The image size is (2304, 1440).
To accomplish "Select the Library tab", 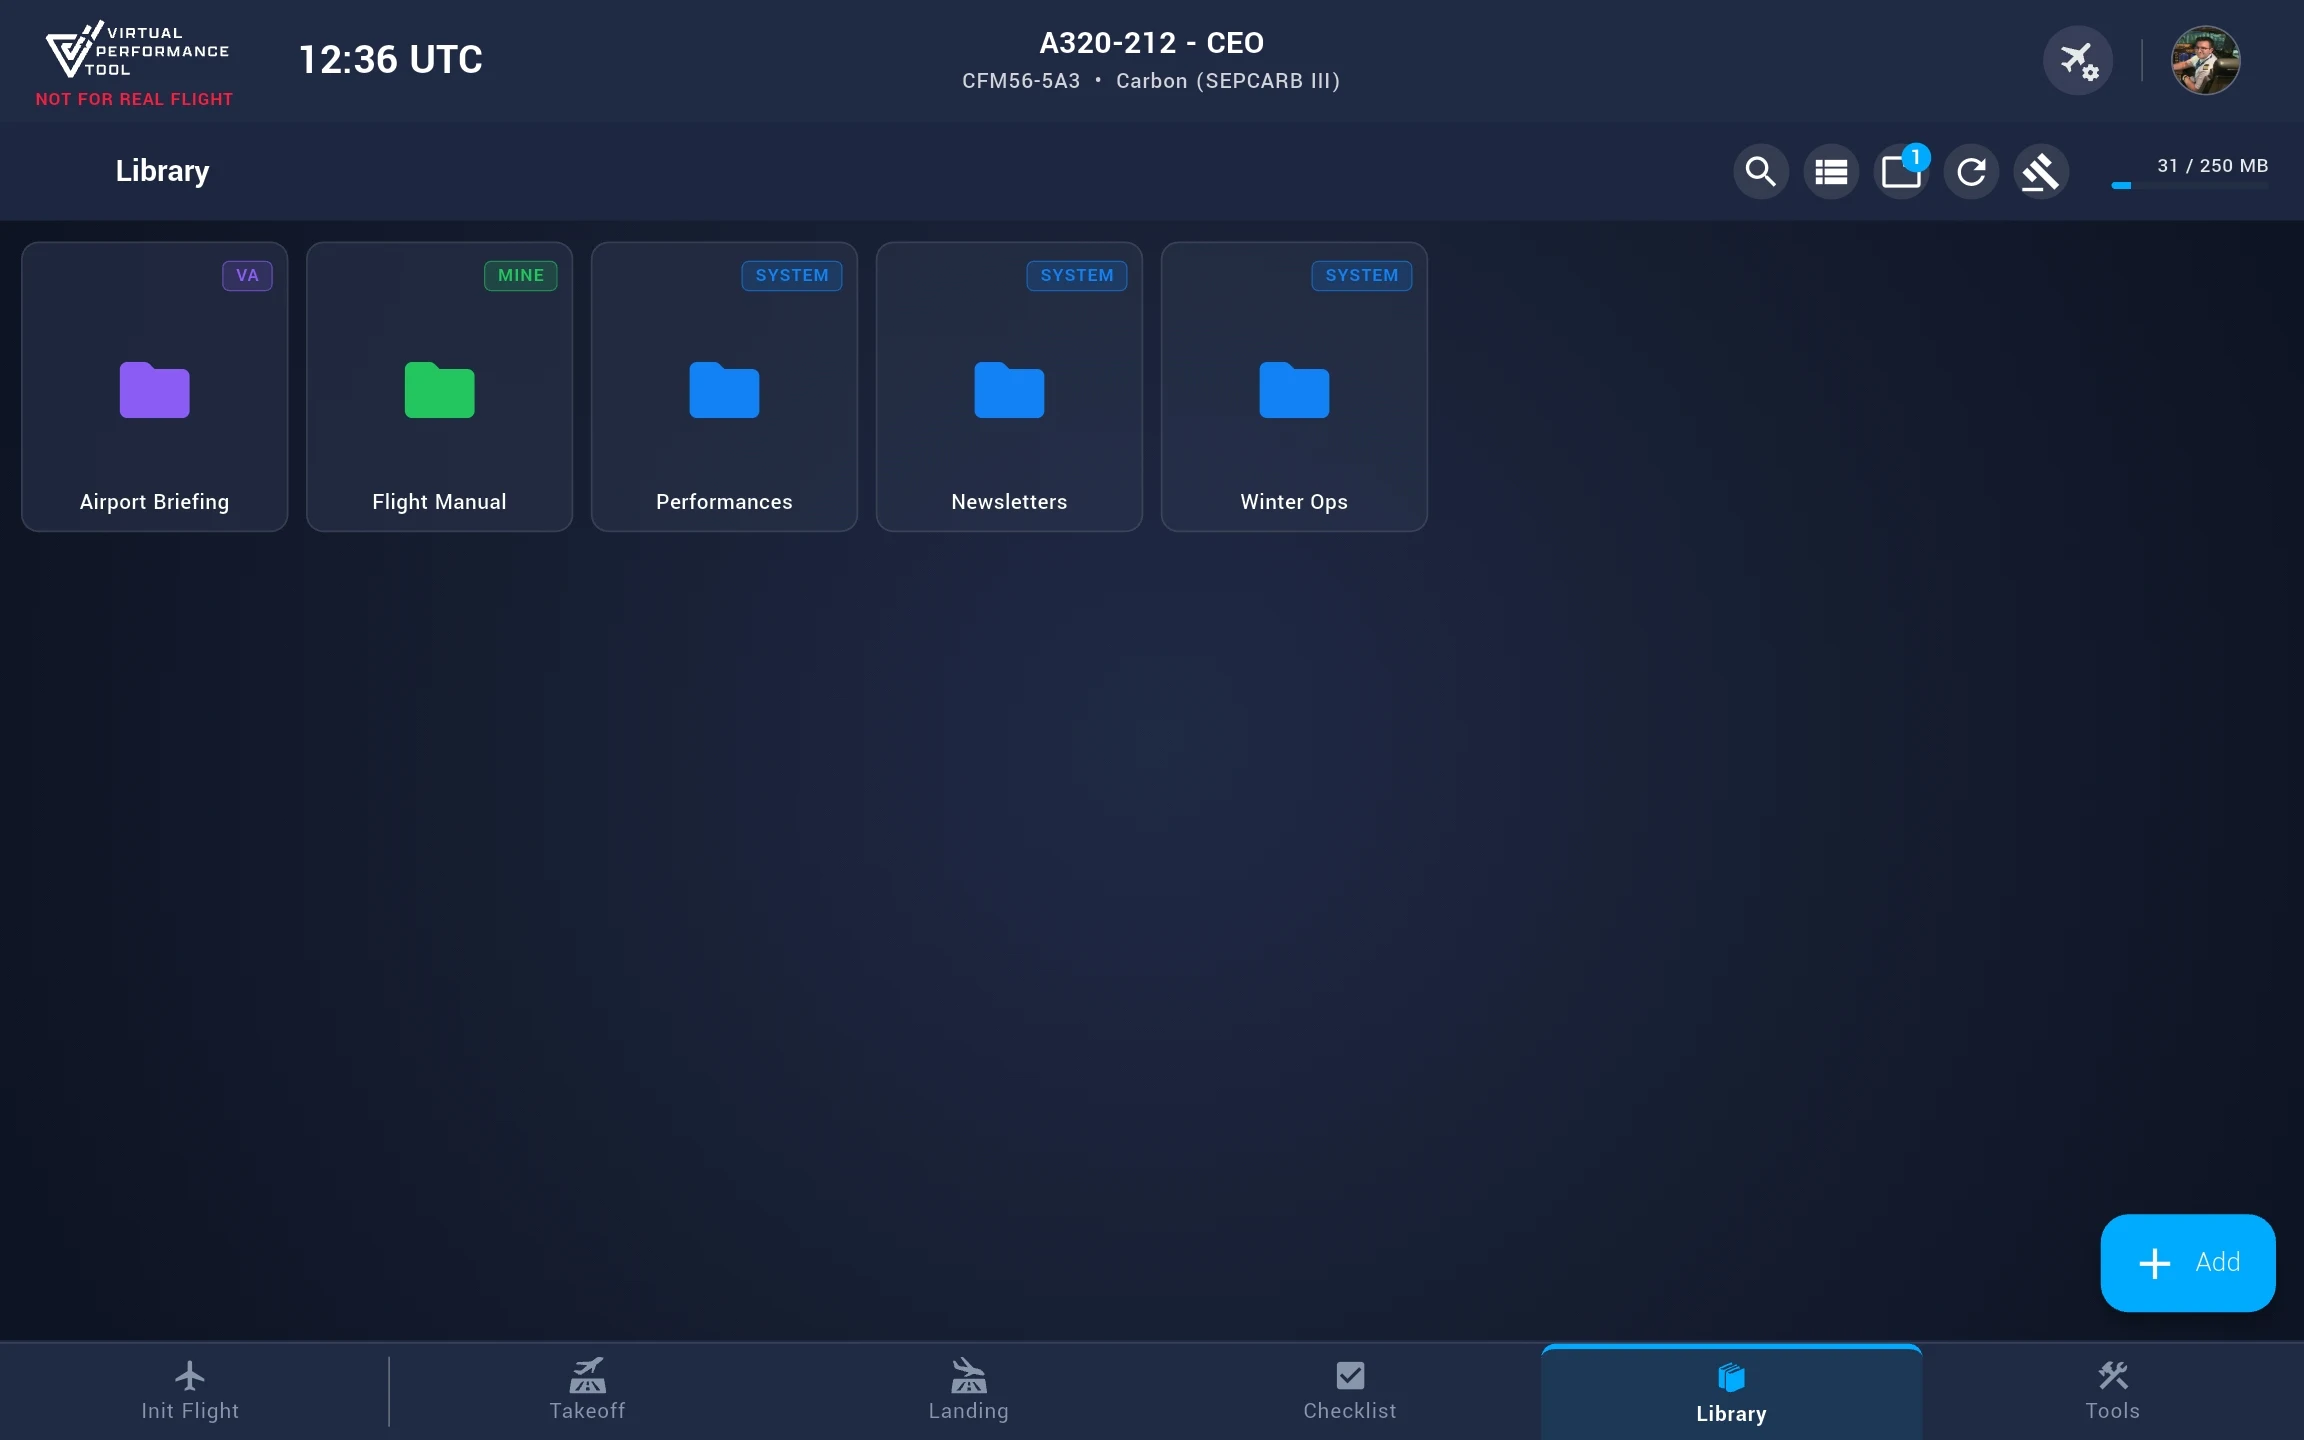I will point(1731,1393).
